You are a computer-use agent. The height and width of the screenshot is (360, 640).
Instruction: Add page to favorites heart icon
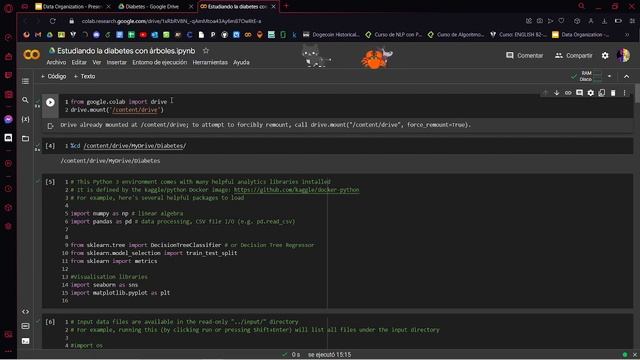(562, 21)
